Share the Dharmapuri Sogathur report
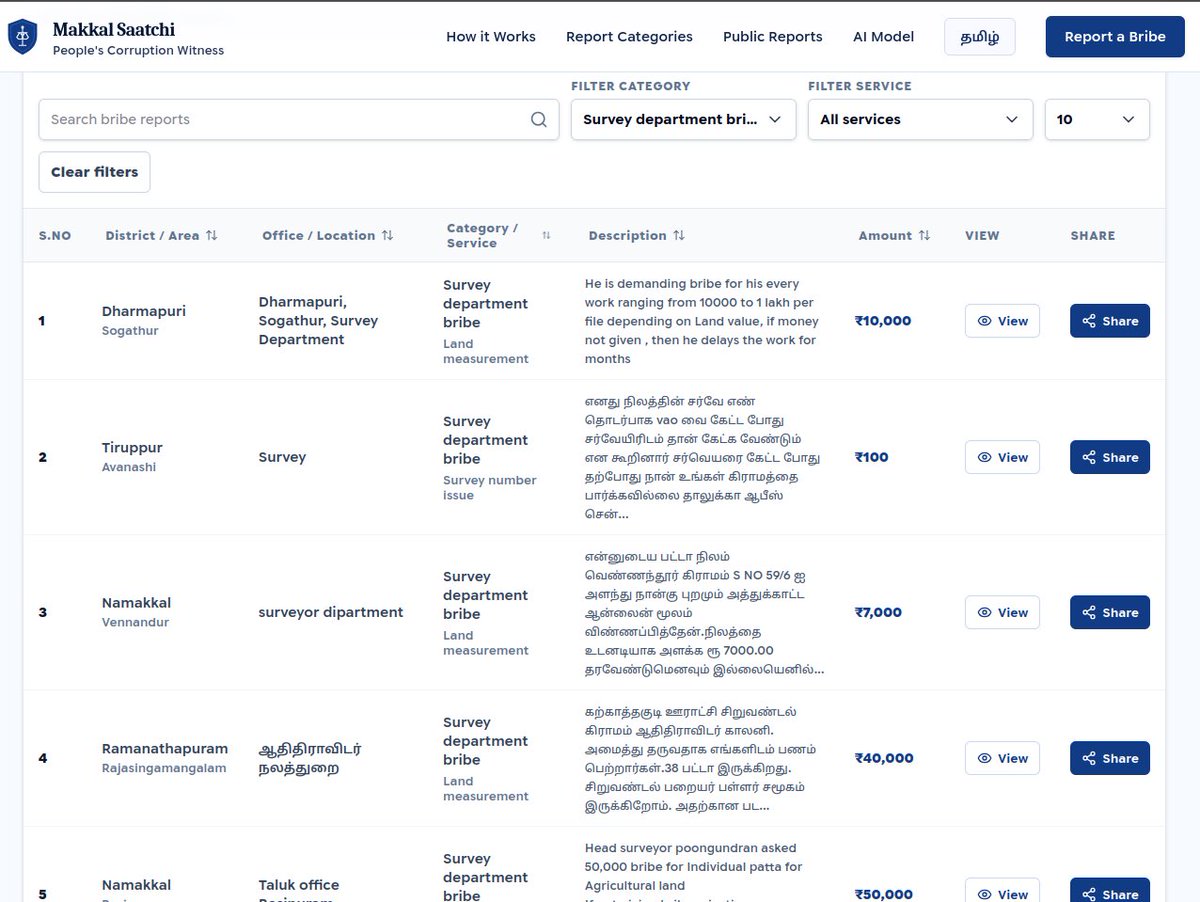The height and width of the screenshot is (902, 1200). coord(1110,321)
